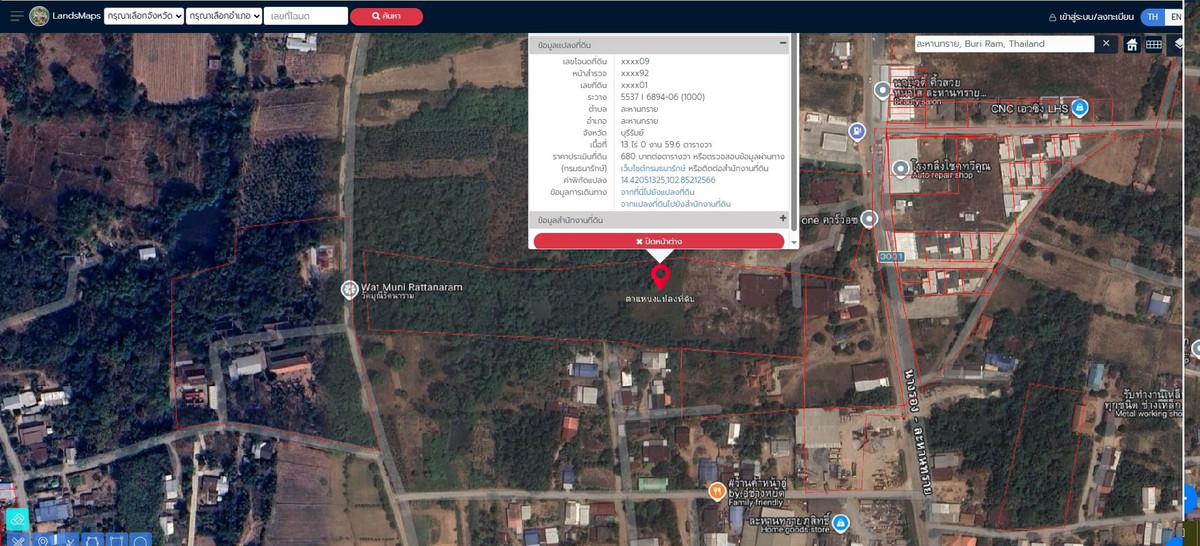Select the circle drawing tool

(x=141, y=540)
